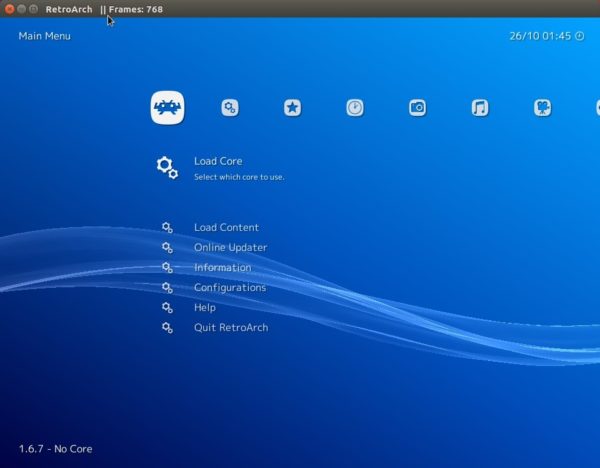Screen dimensions: 600x468
Task: Open the Configurations menu entry
Action: click(x=230, y=287)
